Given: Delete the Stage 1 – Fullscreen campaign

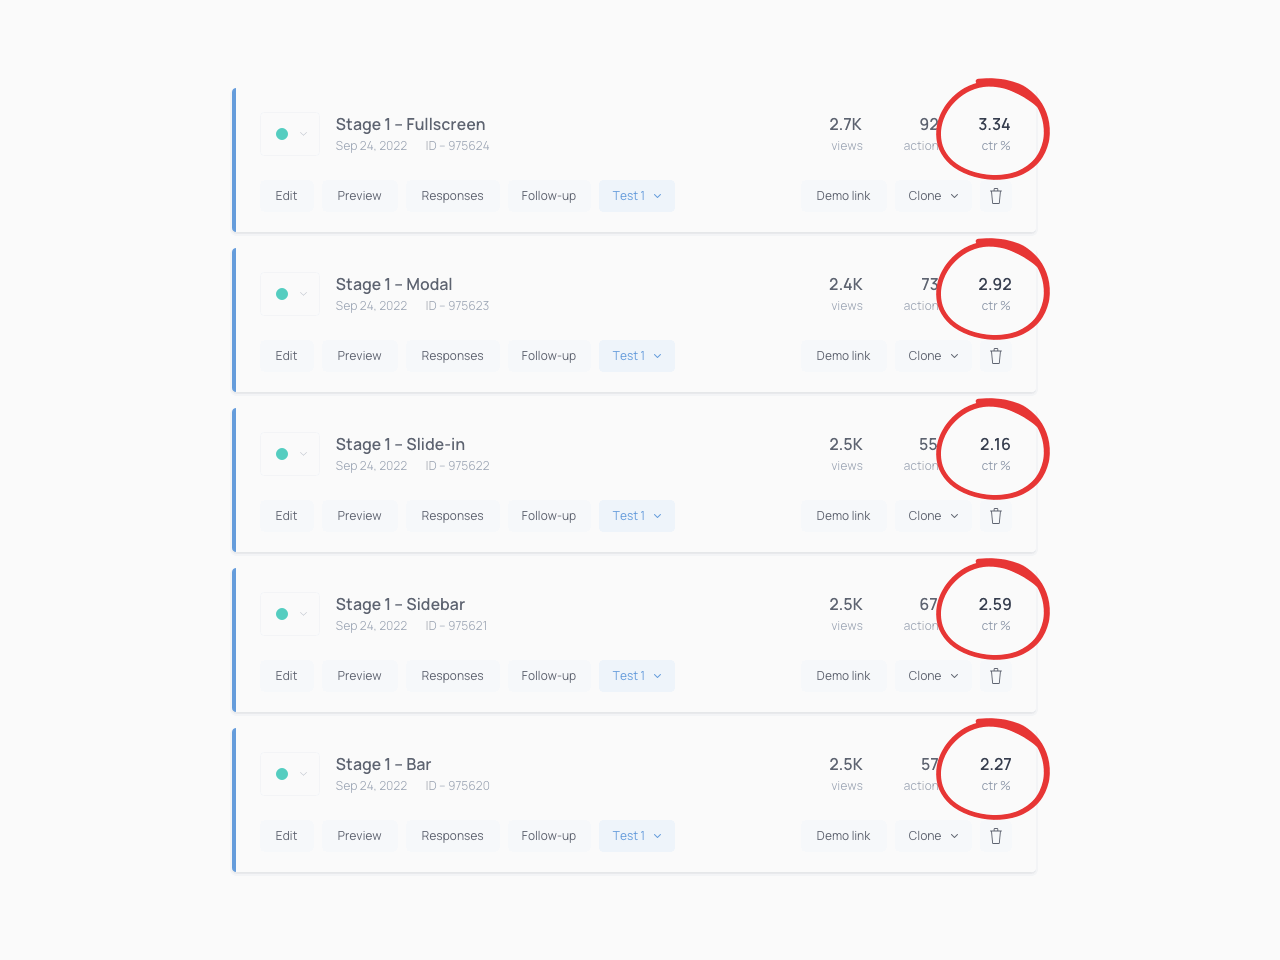Looking at the screenshot, I should [x=996, y=196].
